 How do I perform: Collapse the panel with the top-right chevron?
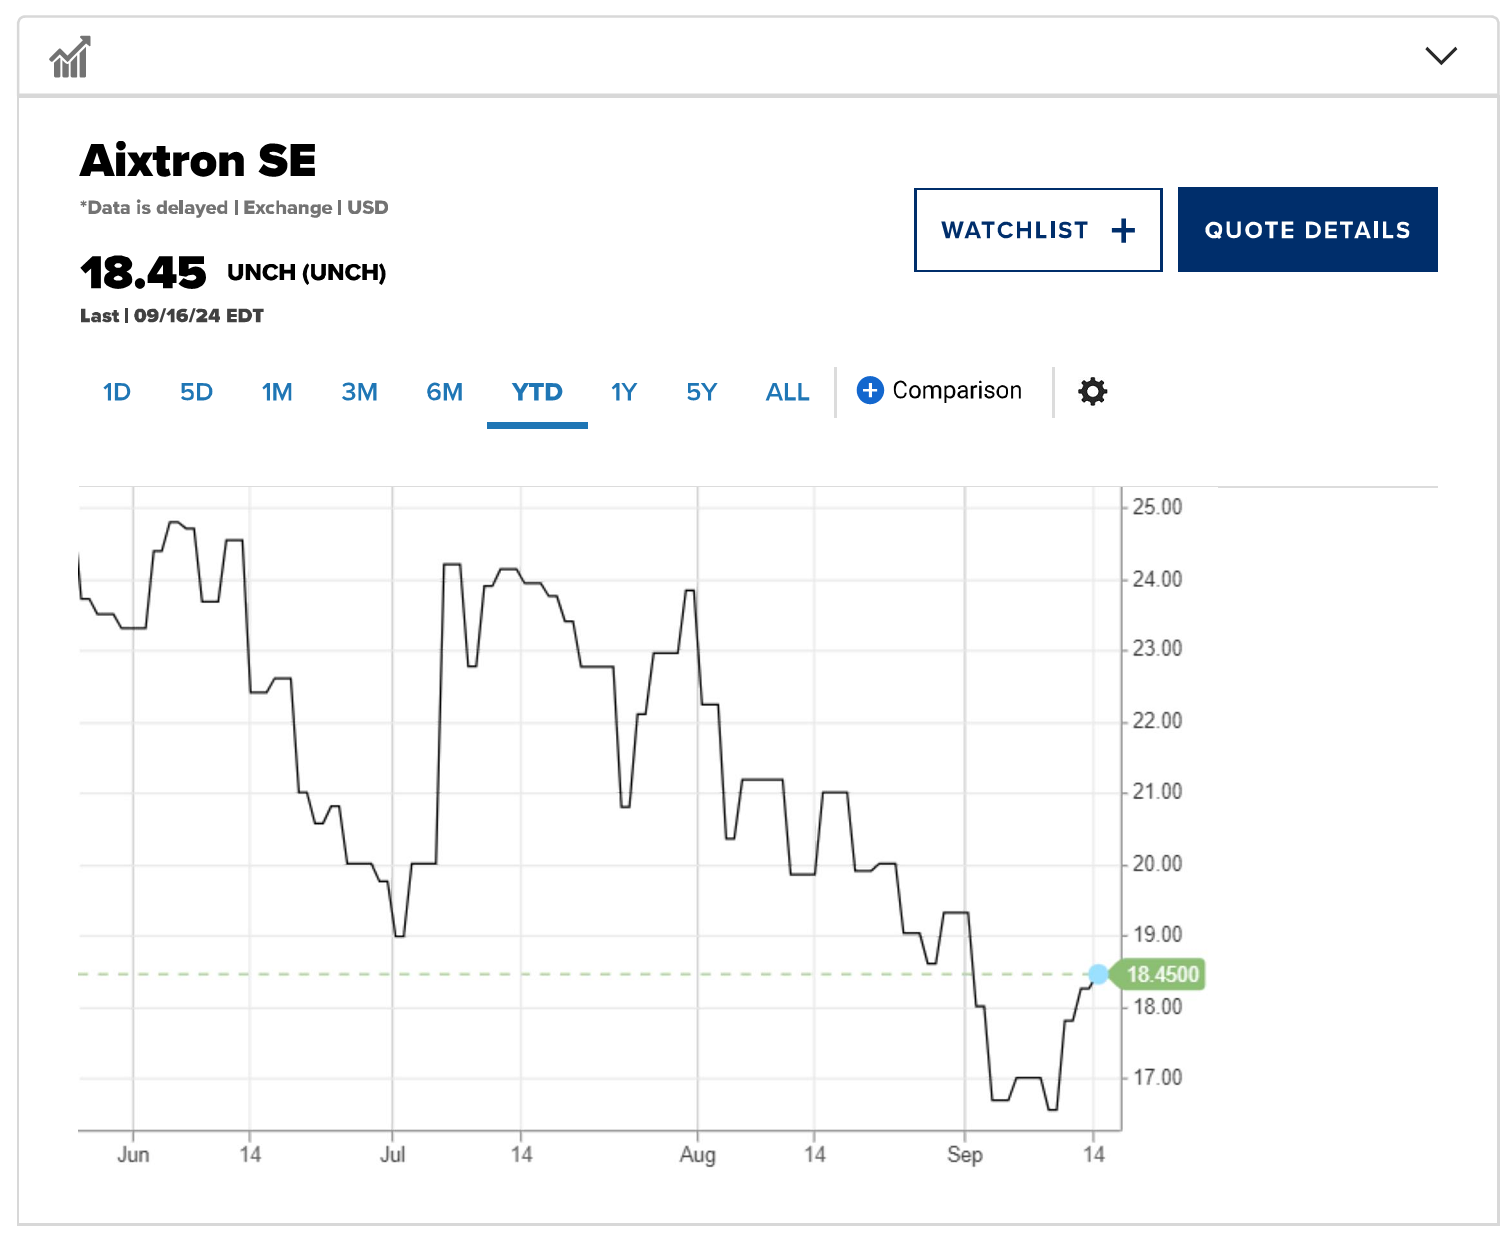(x=1440, y=56)
